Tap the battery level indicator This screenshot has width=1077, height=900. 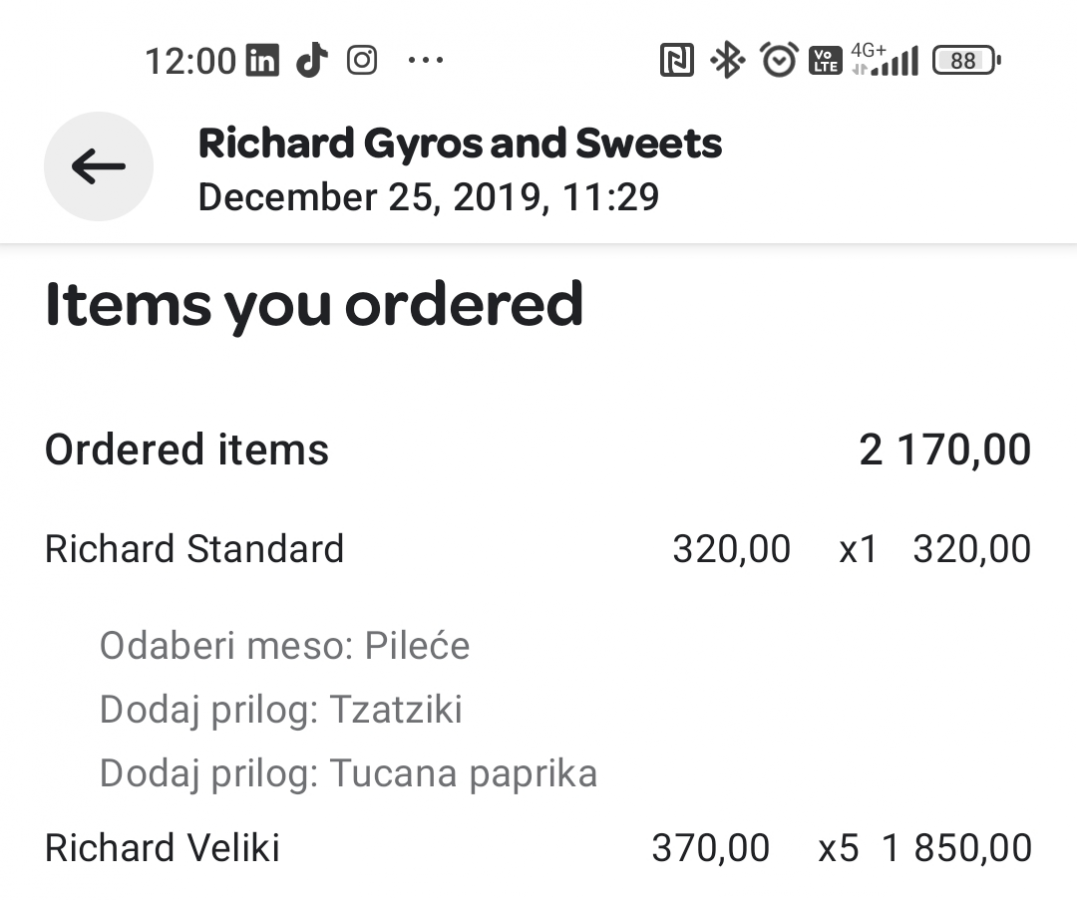(965, 62)
